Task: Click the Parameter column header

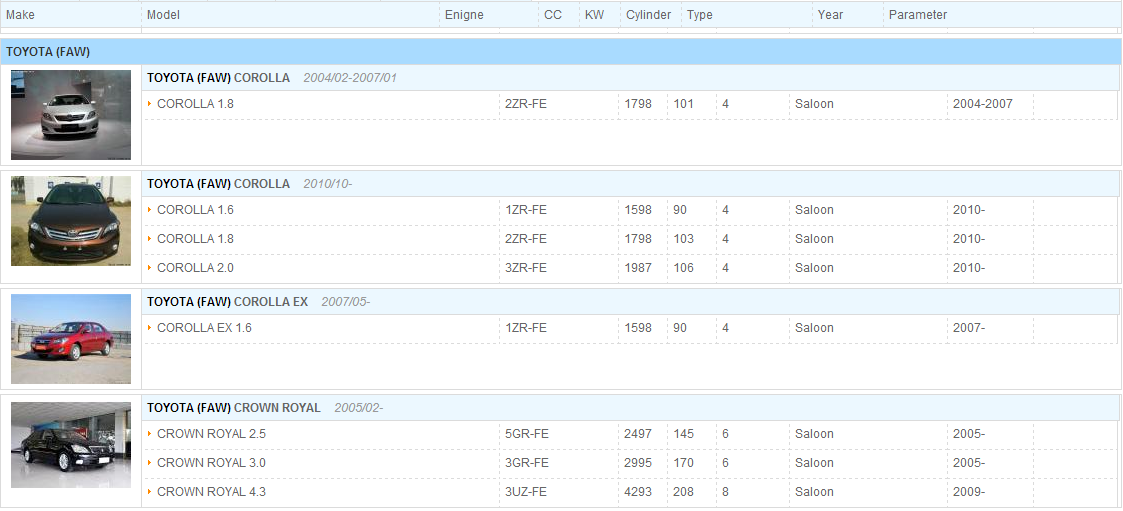Action: 918,14
